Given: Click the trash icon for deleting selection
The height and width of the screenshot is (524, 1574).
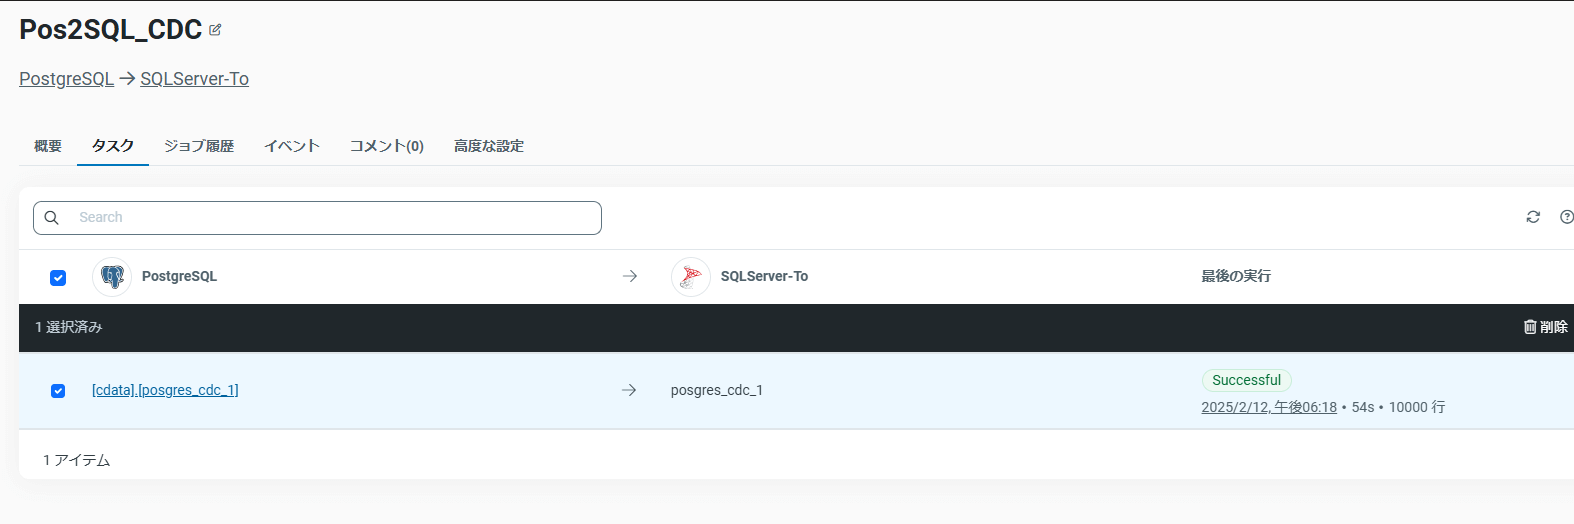Looking at the screenshot, I should click(x=1530, y=327).
